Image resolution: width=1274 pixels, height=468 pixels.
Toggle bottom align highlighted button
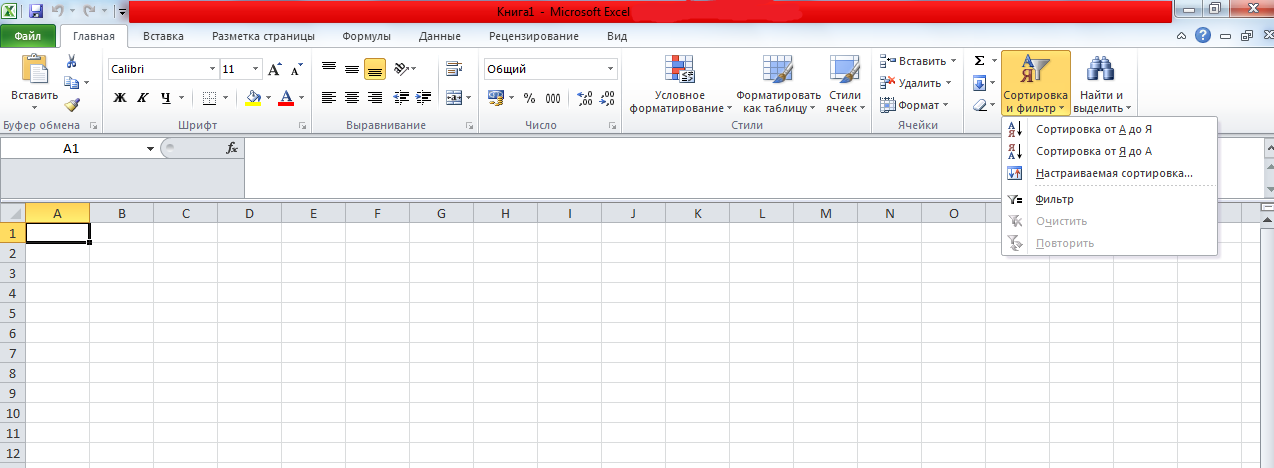click(x=375, y=69)
